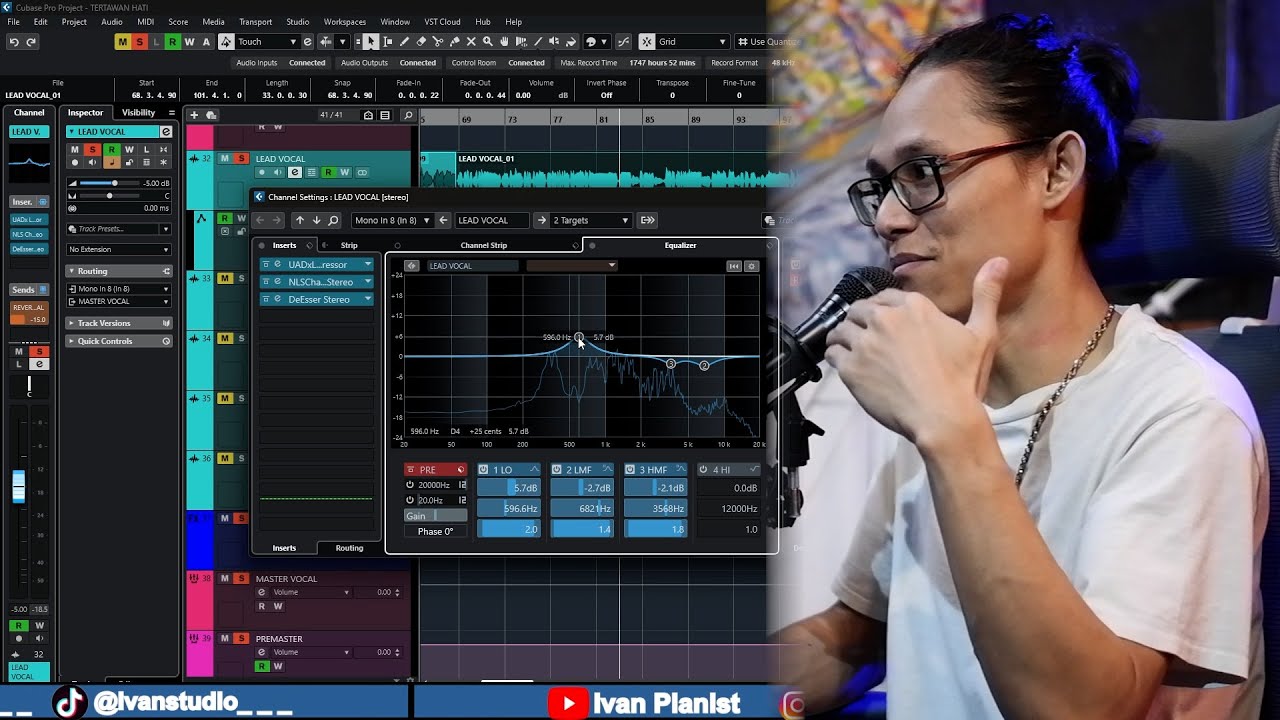Select the Zoom magnifier tool
Viewport: 1280px width, 720px height.
pyautogui.click(x=488, y=42)
